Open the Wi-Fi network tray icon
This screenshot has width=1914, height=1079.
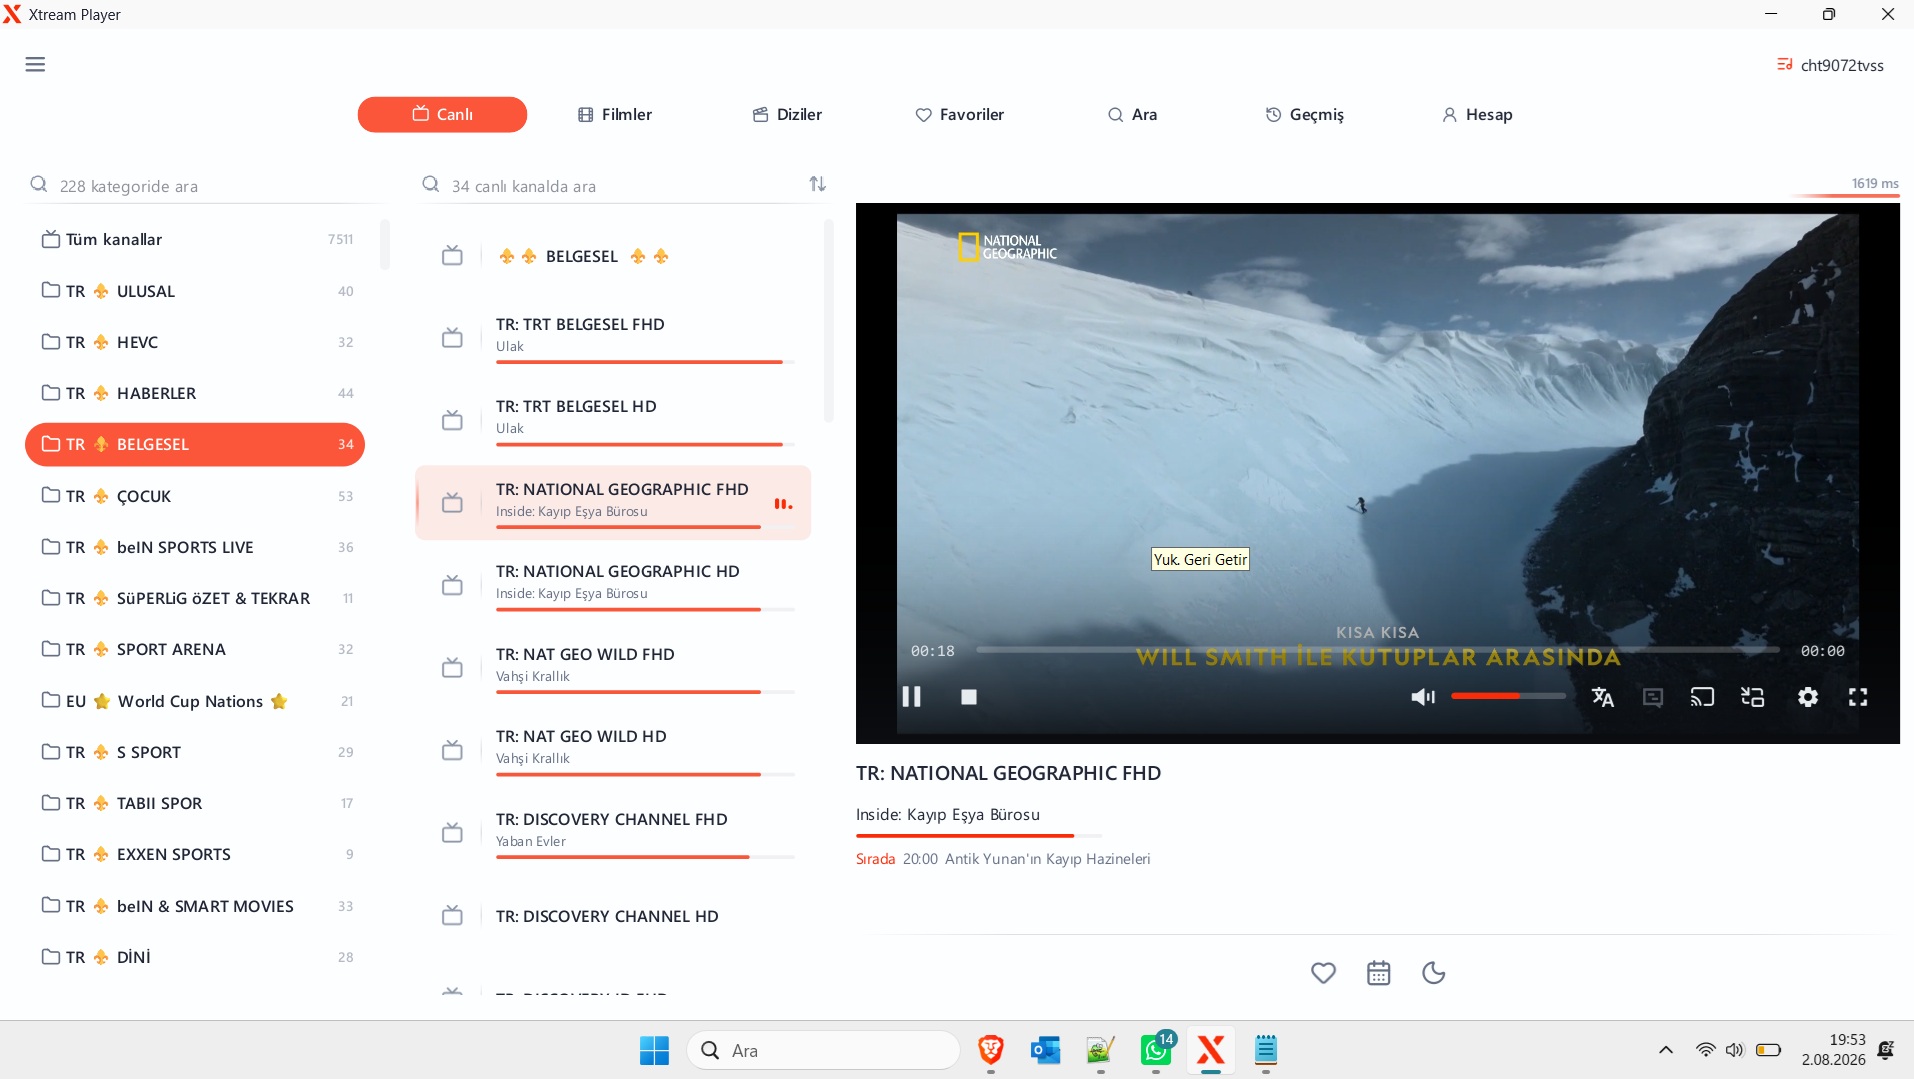(1705, 1050)
